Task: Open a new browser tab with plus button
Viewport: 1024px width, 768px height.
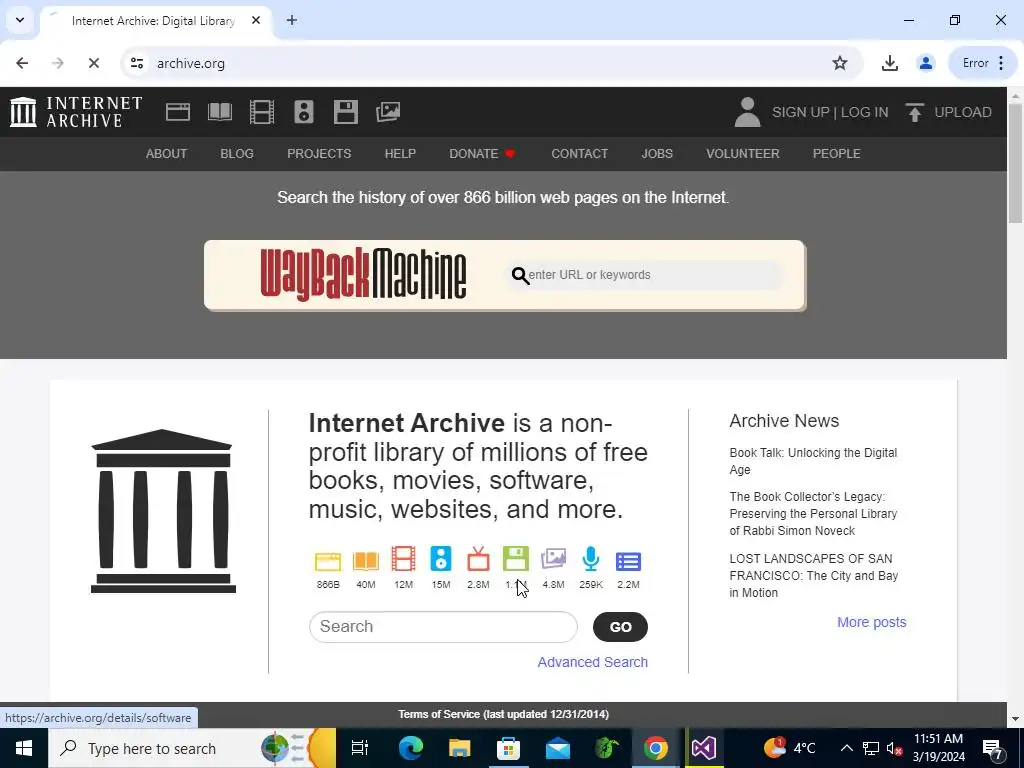Action: (x=292, y=20)
